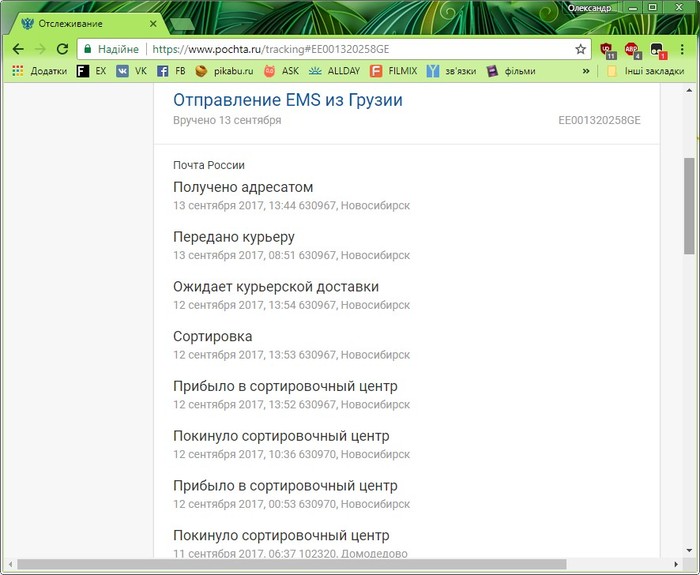
Task: Open the FB Facebook bookmark
Action: (x=171, y=71)
